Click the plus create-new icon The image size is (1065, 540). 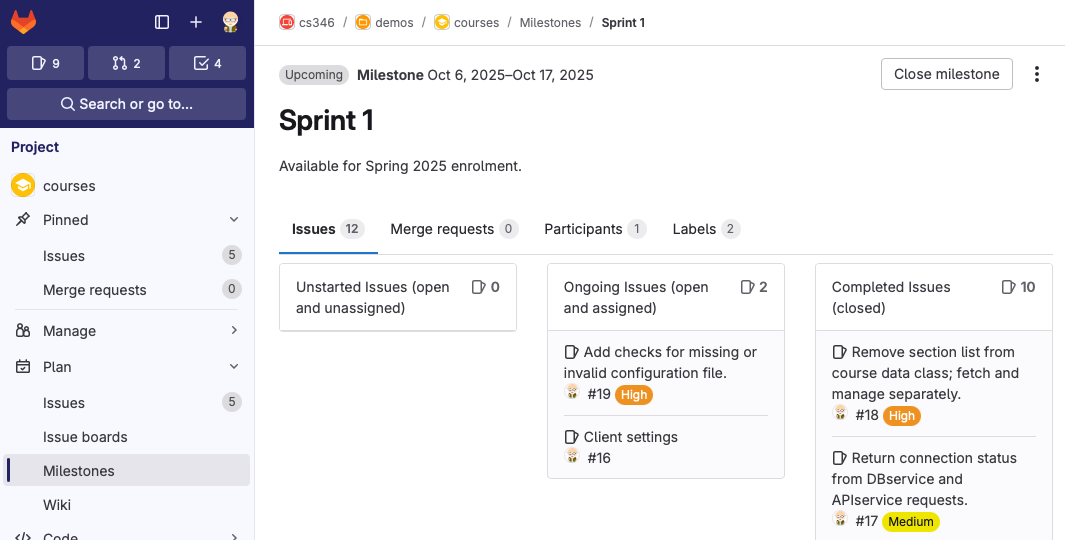click(196, 22)
